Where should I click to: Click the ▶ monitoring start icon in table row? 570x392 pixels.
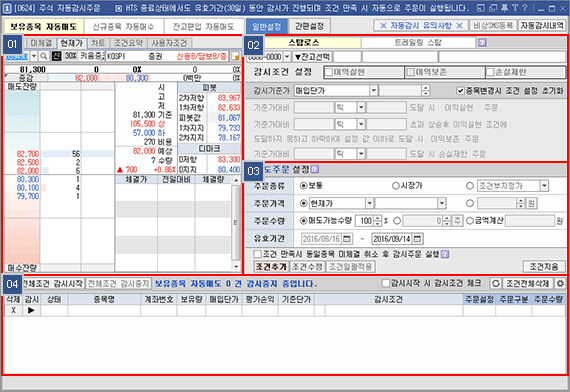click(31, 310)
